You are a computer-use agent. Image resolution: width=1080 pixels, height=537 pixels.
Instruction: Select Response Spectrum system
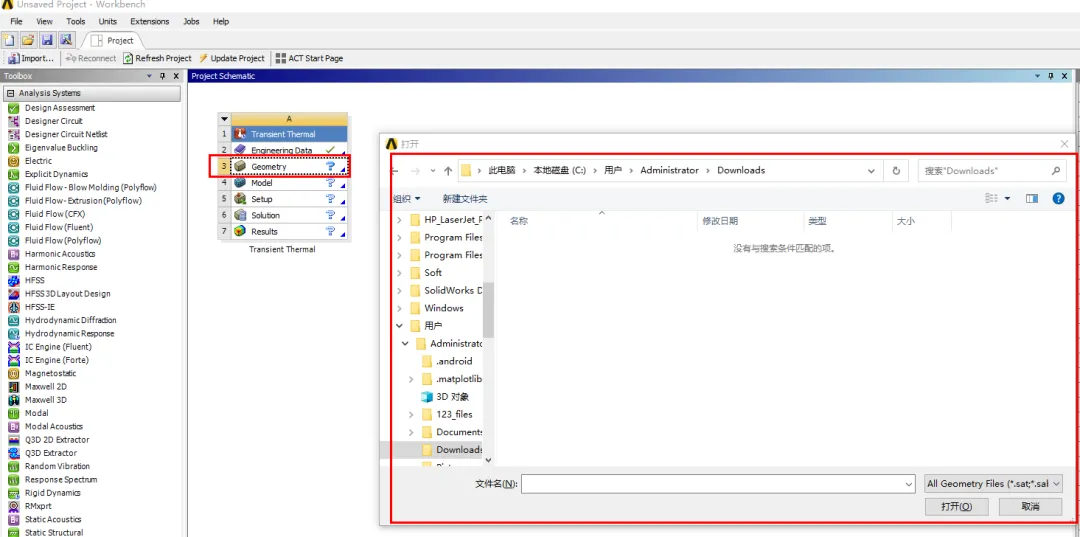click(x=61, y=479)
